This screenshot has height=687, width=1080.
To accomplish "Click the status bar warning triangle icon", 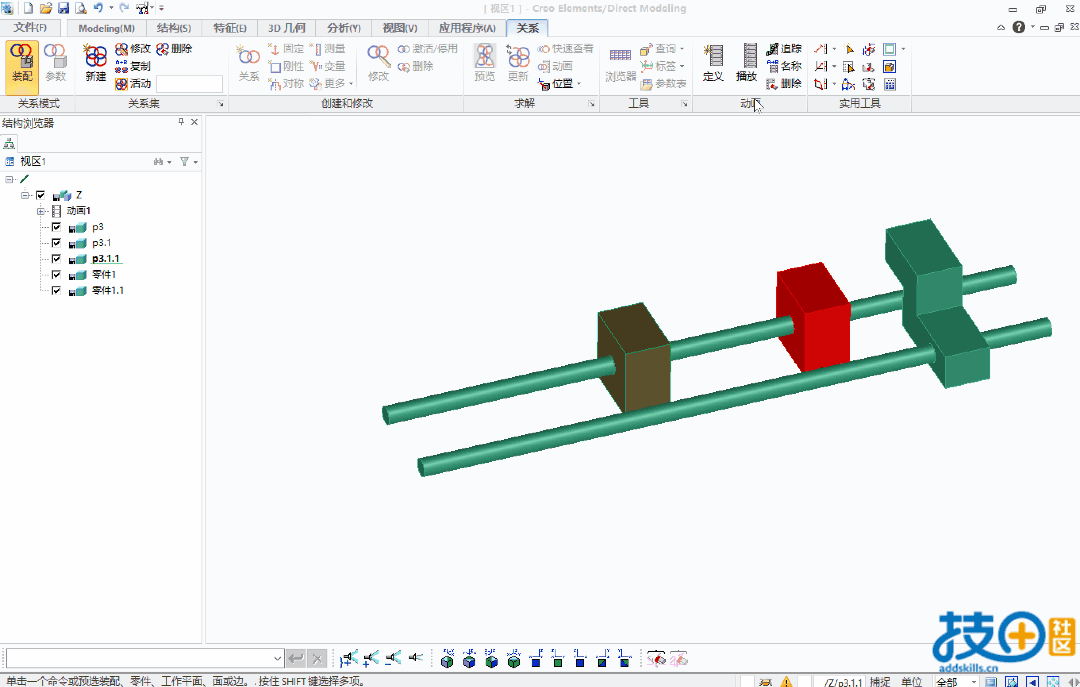I will [x=787, y=681].
